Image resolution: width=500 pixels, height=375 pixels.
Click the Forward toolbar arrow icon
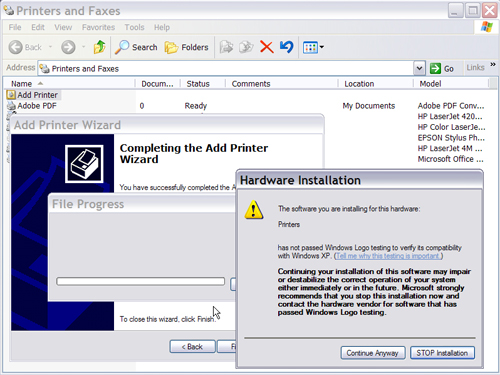[x=68, y=47]
